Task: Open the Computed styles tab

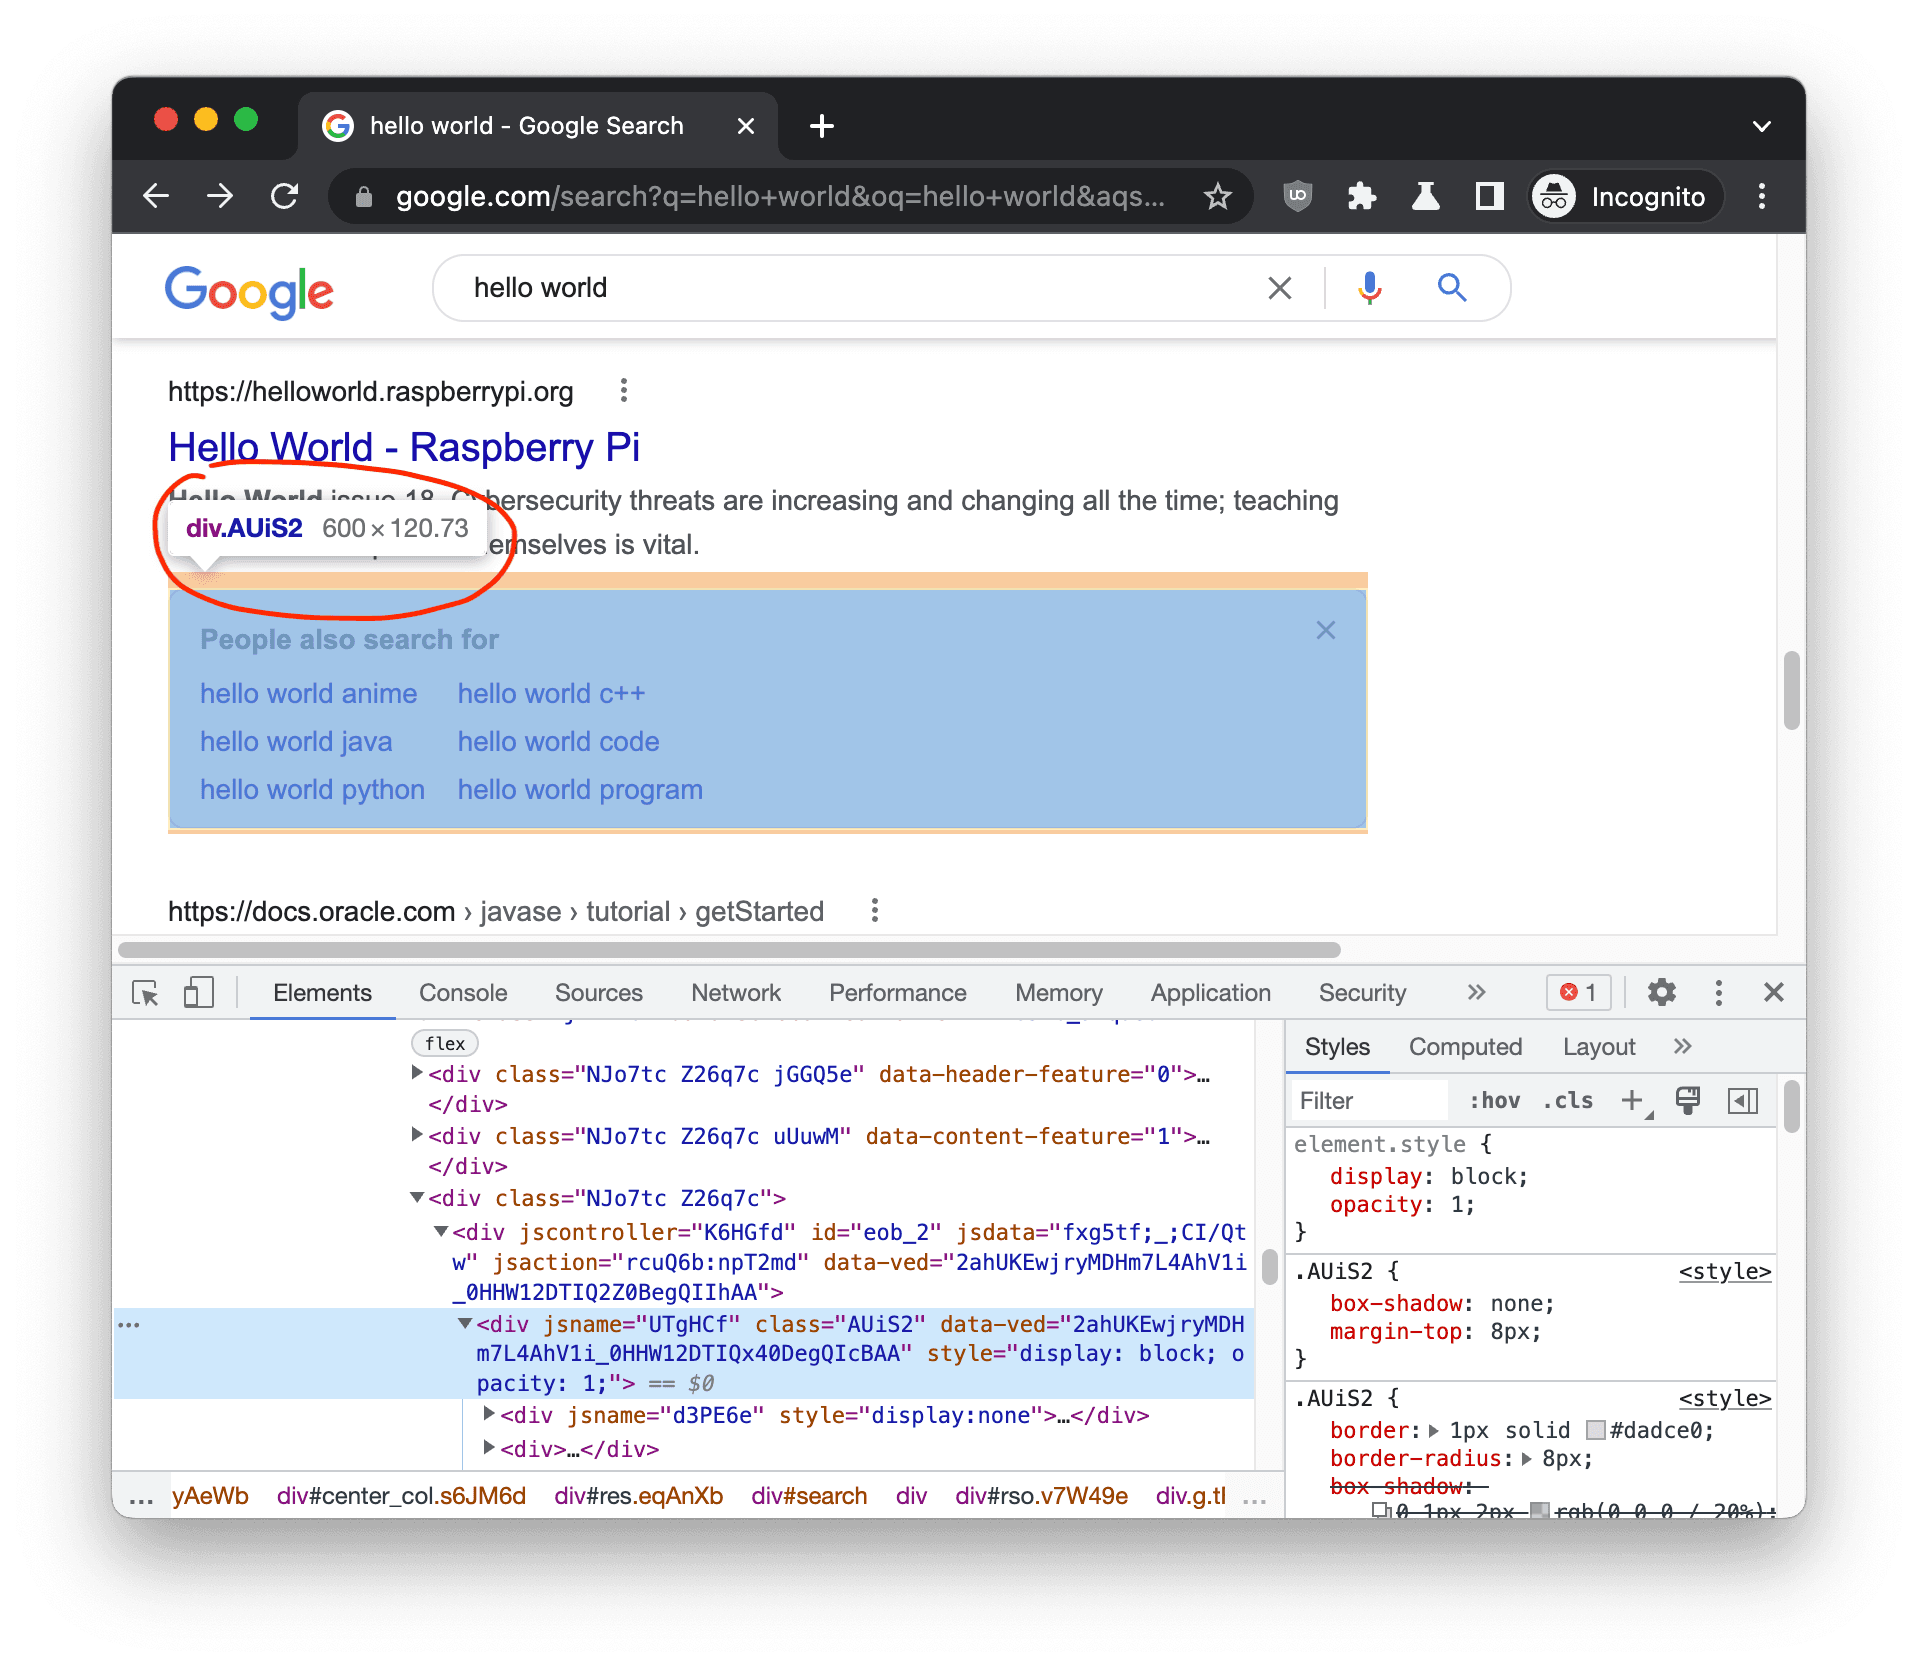Action: pos(1465,1047)
